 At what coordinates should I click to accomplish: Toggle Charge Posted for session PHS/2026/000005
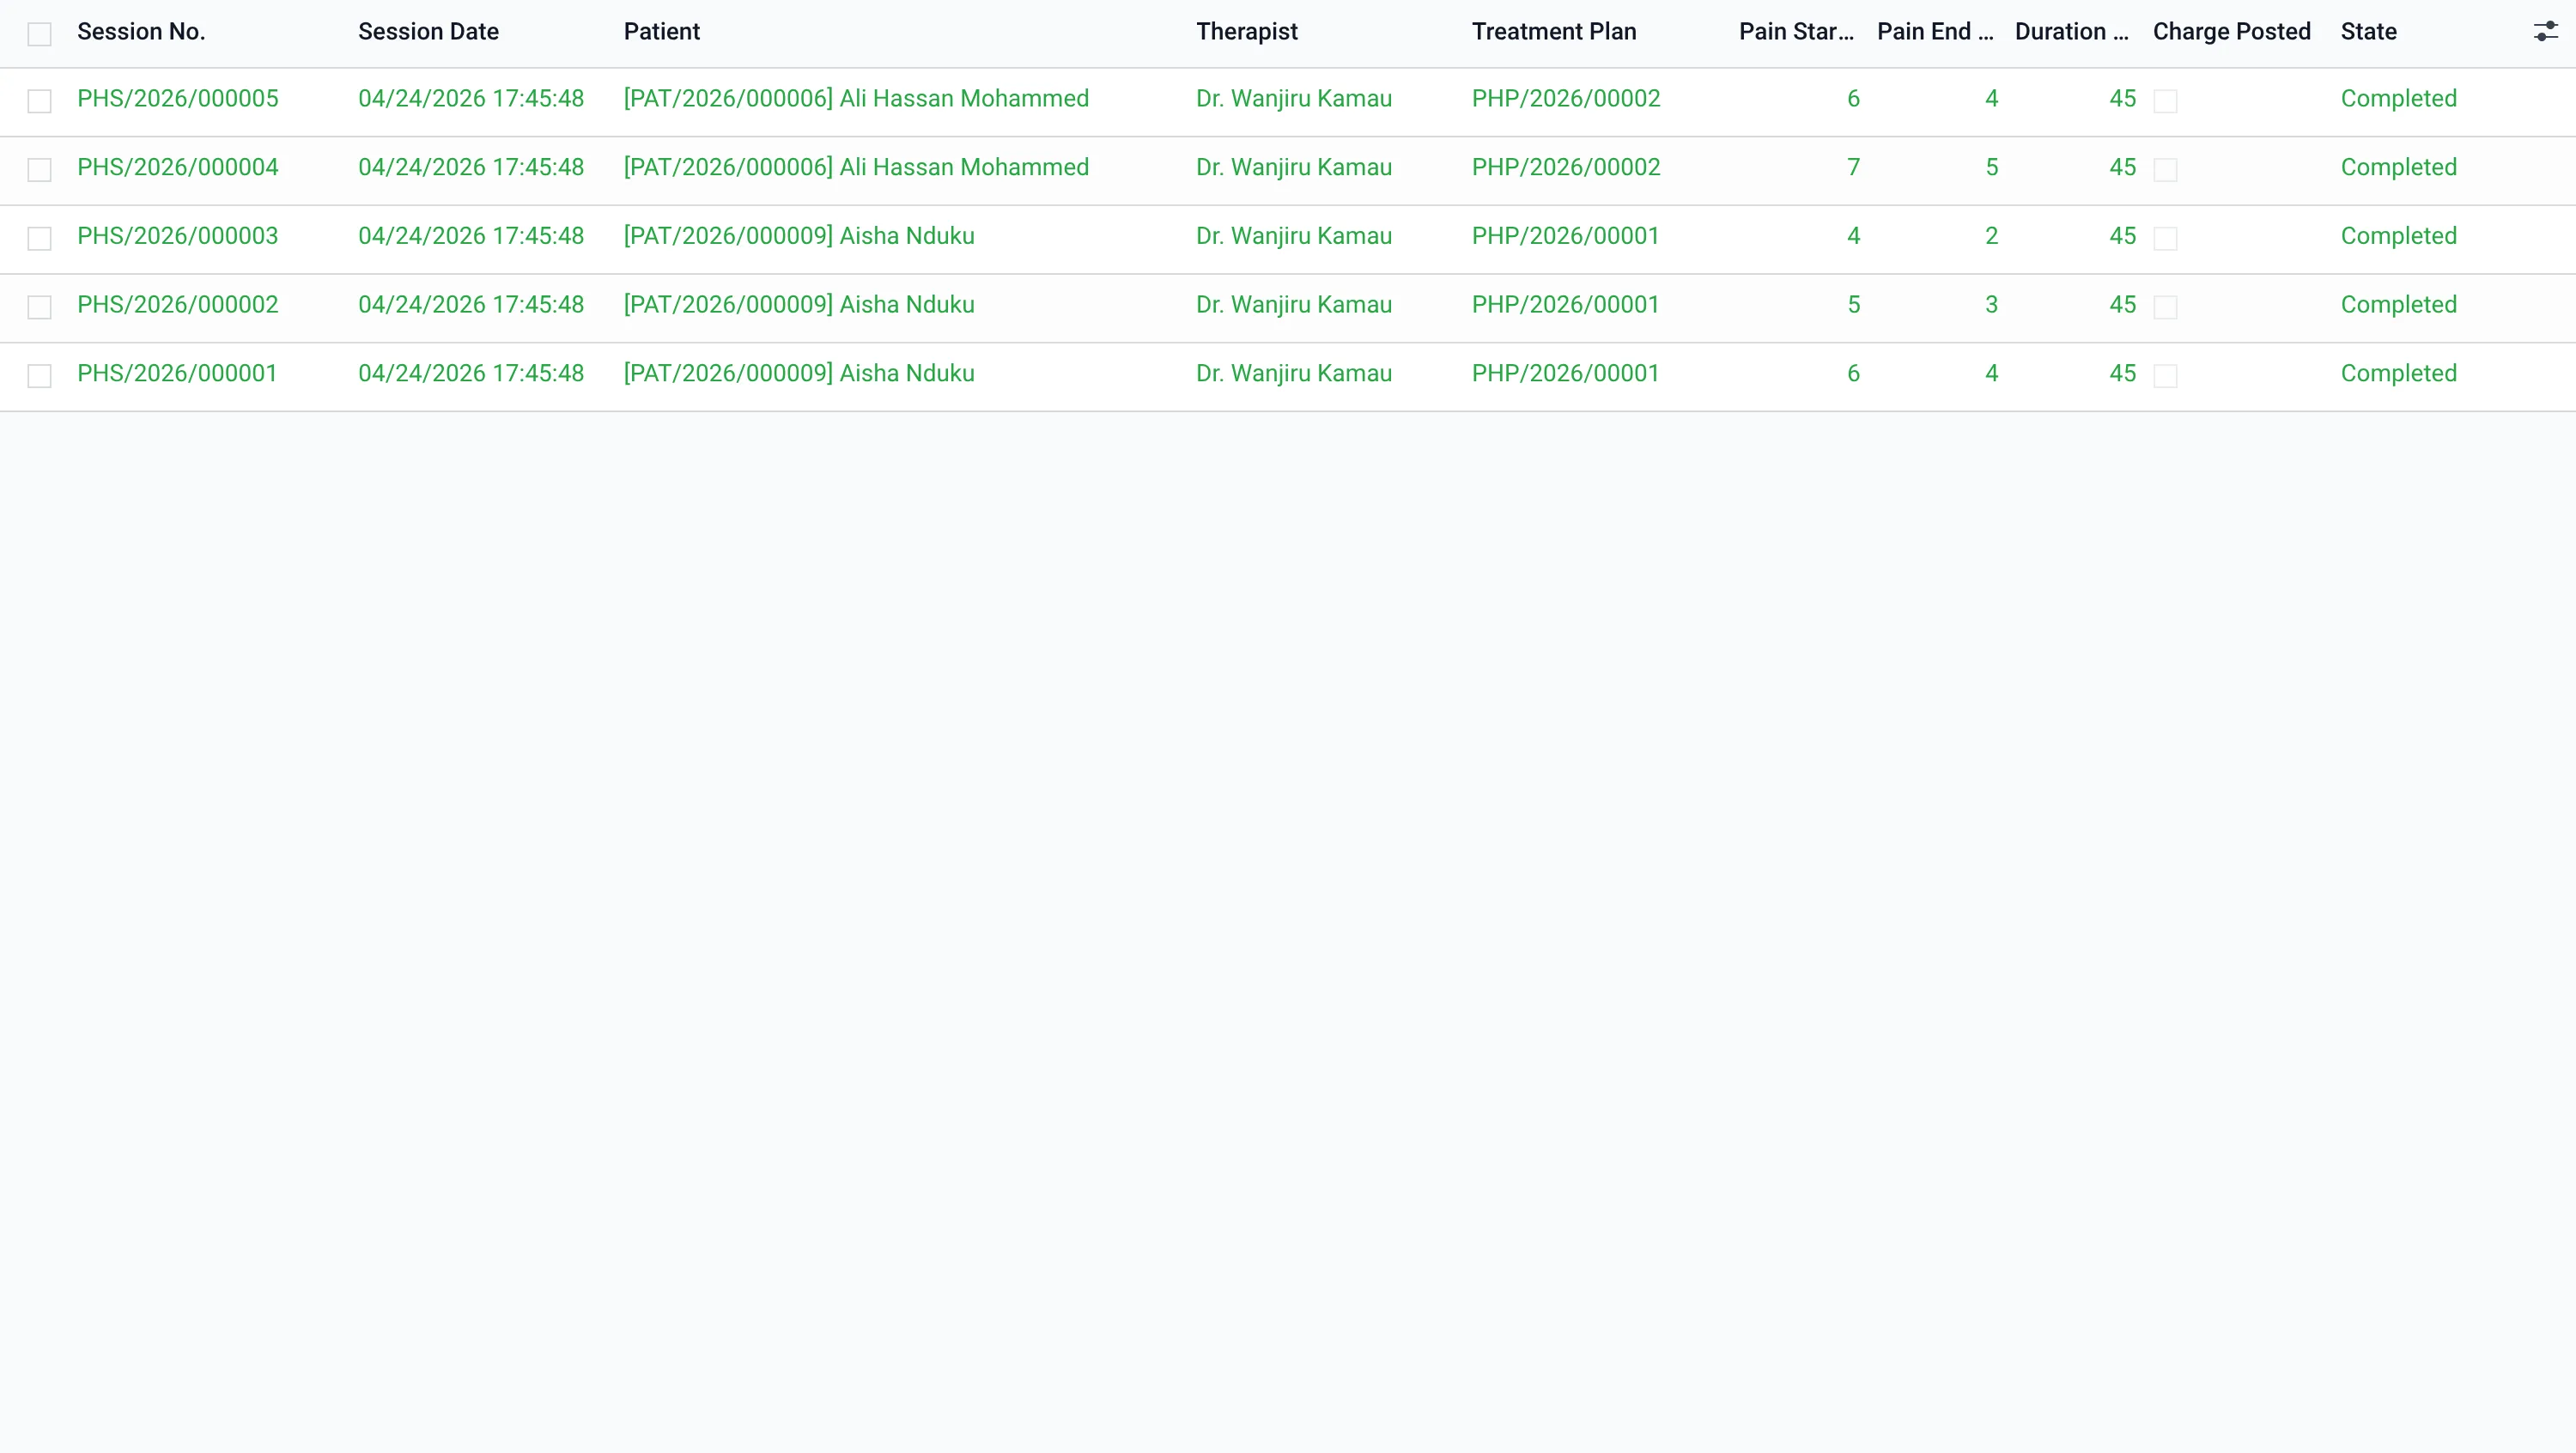tap(2165, 101)
